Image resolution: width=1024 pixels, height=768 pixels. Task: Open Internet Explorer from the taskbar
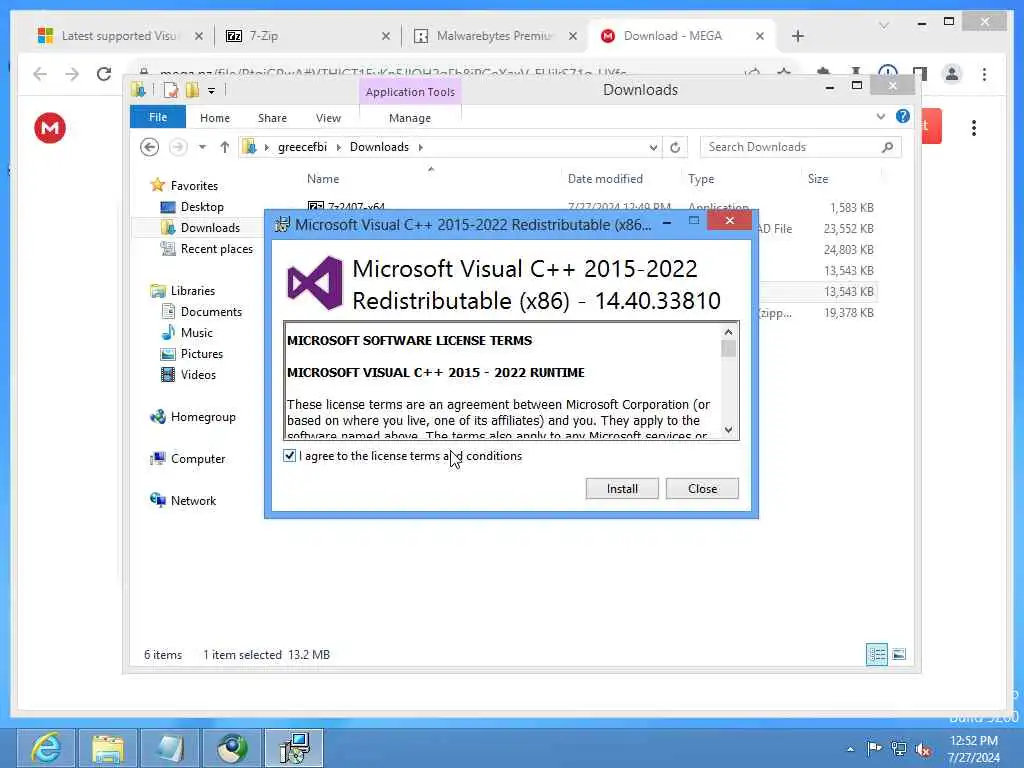[x=46, y=748]
